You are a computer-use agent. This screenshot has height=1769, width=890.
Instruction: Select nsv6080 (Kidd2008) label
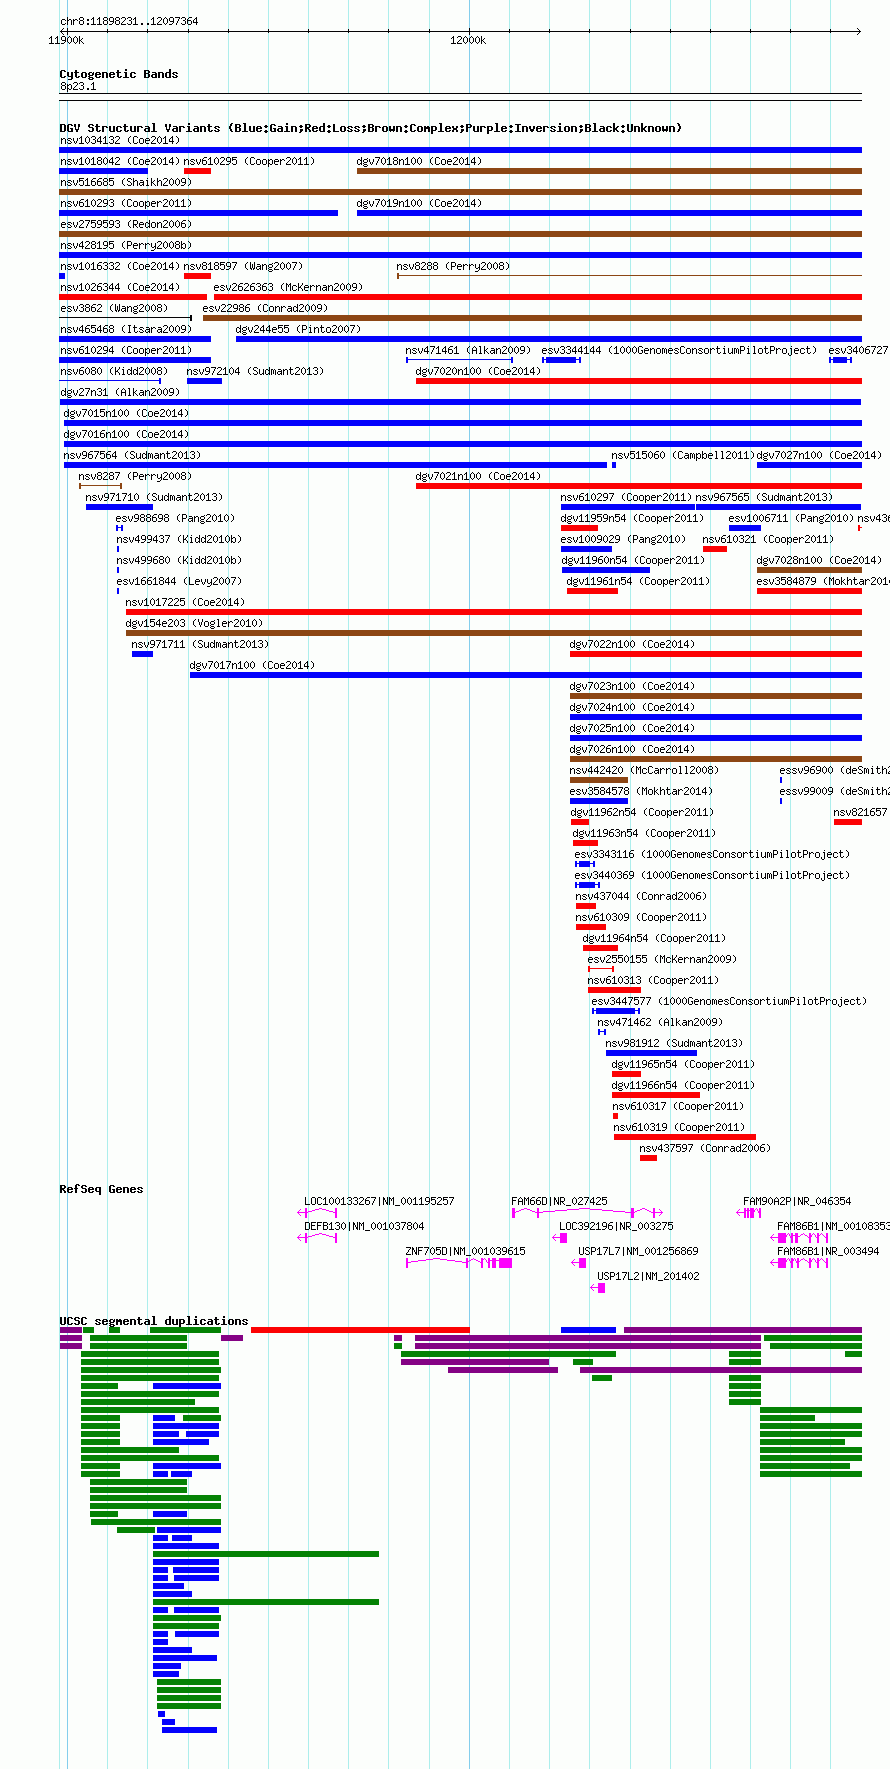(114, 371)
